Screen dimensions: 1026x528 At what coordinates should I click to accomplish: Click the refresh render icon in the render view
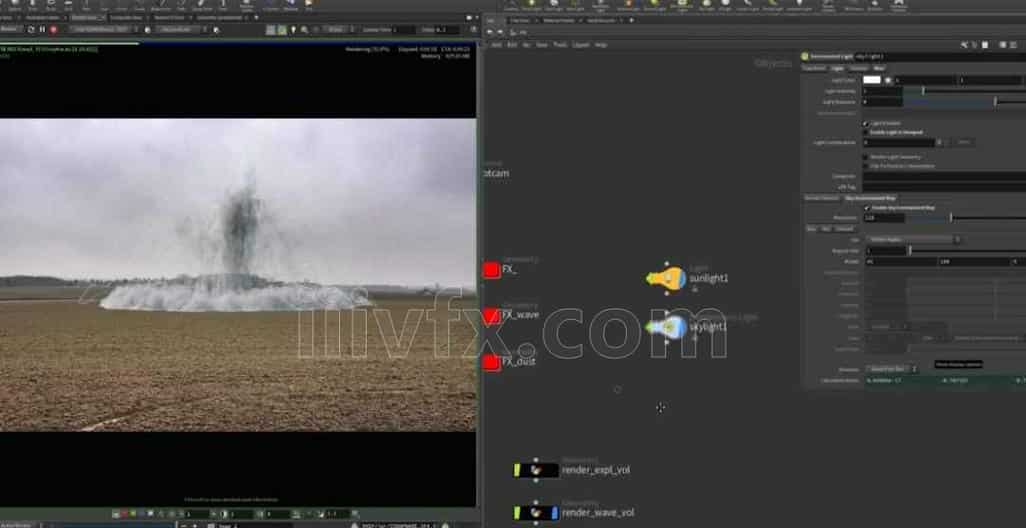31,29
